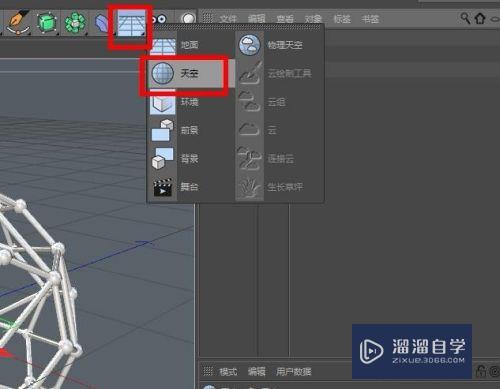Open the 对象 menu
The height and width of the screenshot is (389, 500).
pyautogui.click(x=313, y=19)
